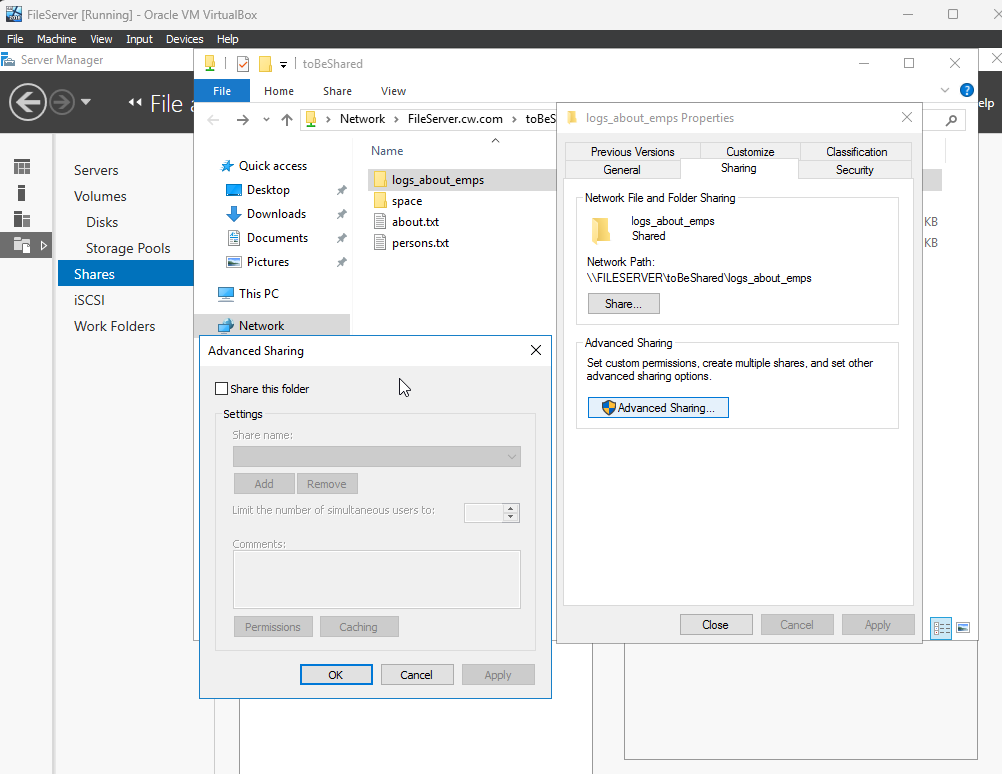
Task: Open the Security tab in Properties
Action: pyautogui.click(x=854, y=170)
